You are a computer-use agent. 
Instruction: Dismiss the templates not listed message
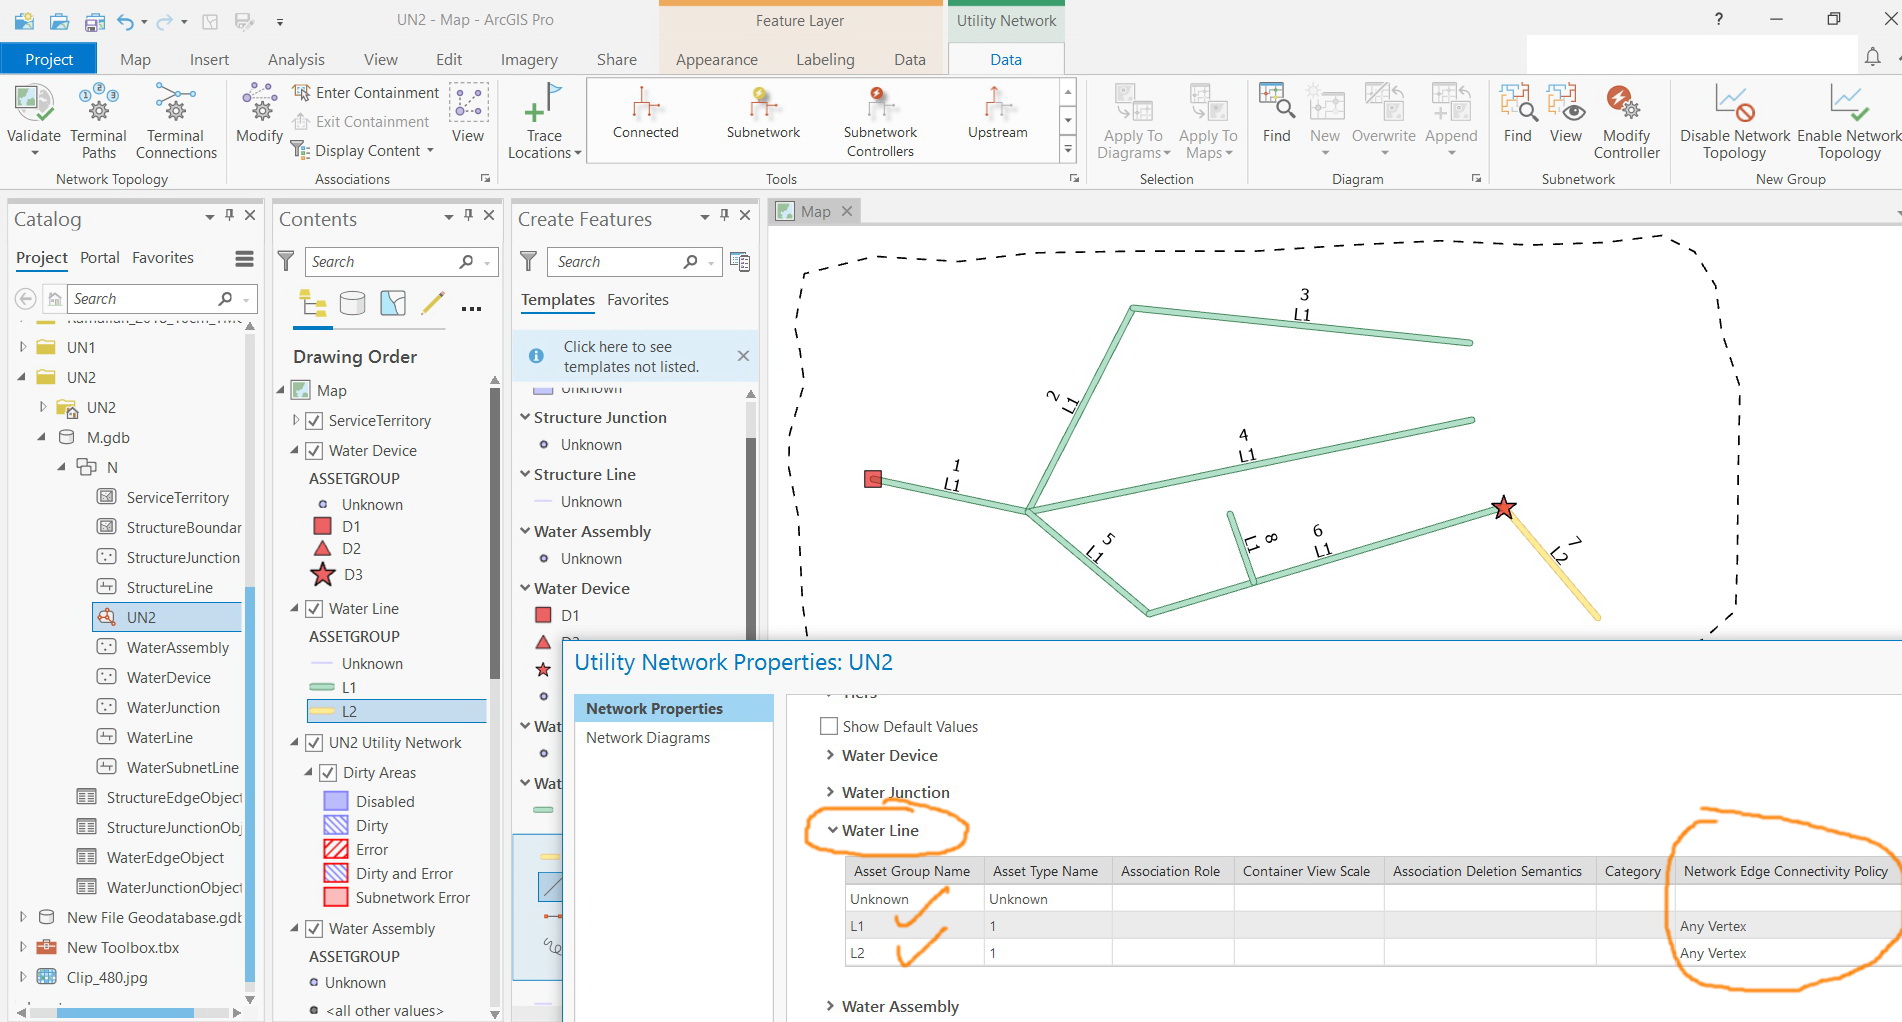click(x=743, y=356)
